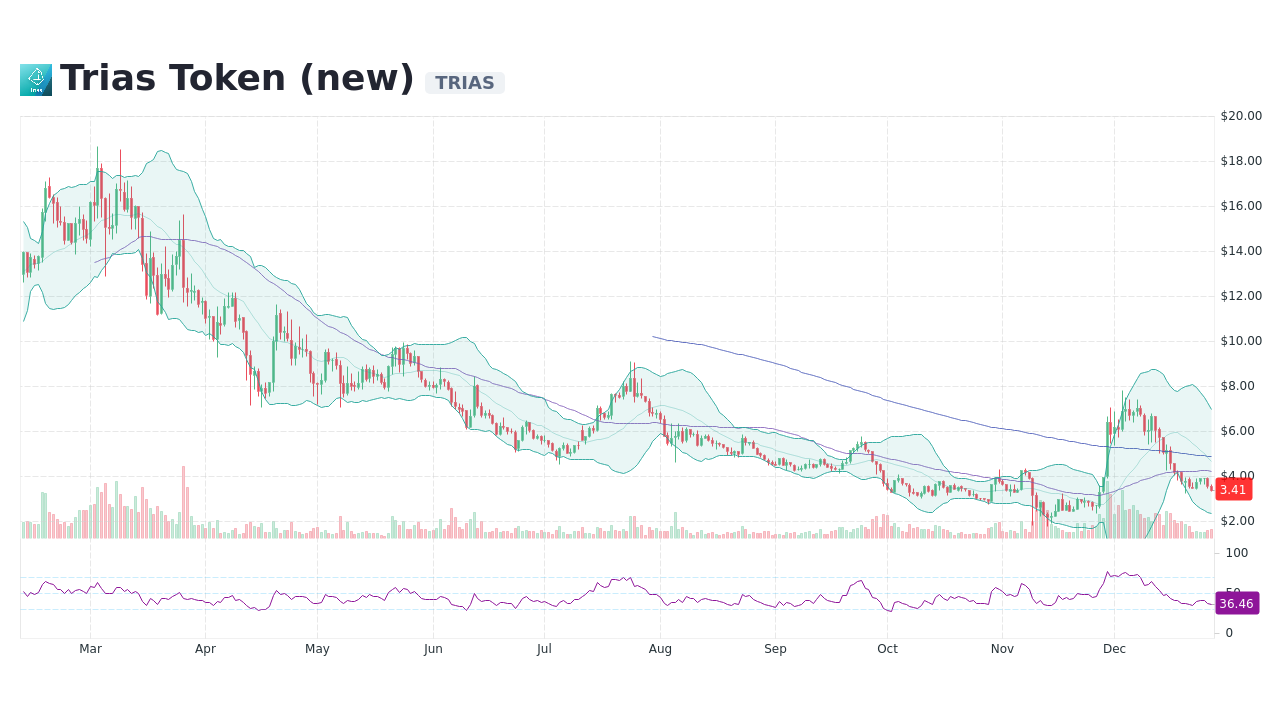Click the $2.00 price axis label
The width and height of the screenshot is (1280, 720).
(1236, 520)
